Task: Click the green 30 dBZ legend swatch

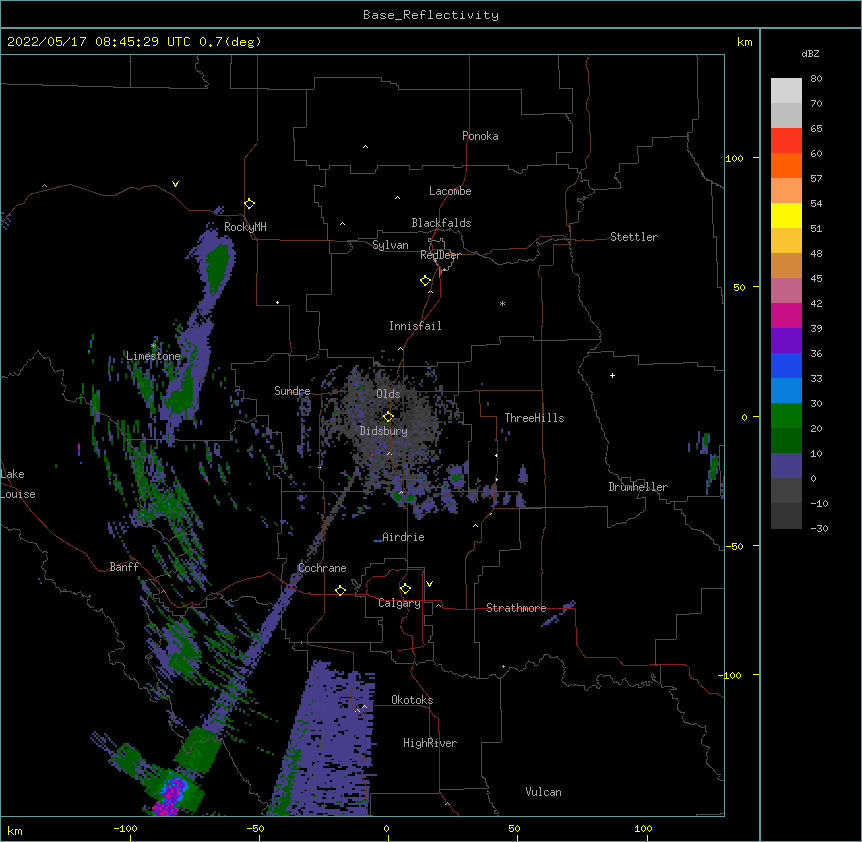Action: (786, 415)
